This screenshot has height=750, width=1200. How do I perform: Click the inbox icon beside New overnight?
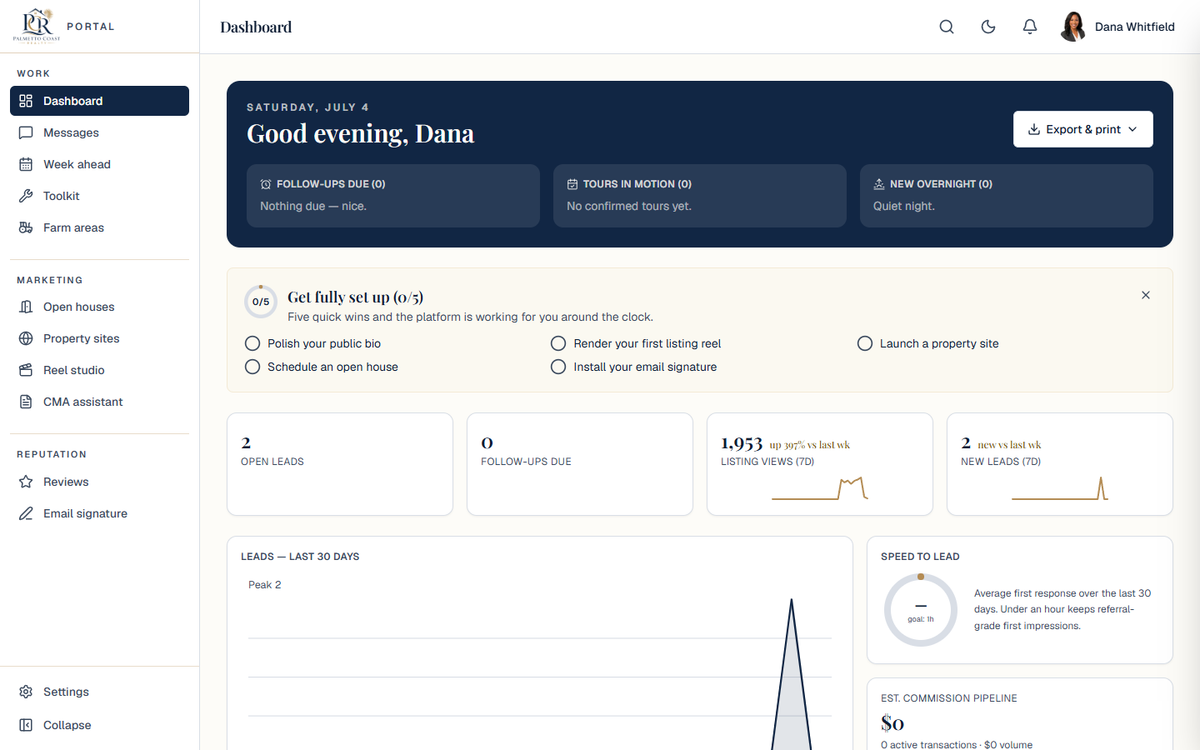[x=879, y=184]
